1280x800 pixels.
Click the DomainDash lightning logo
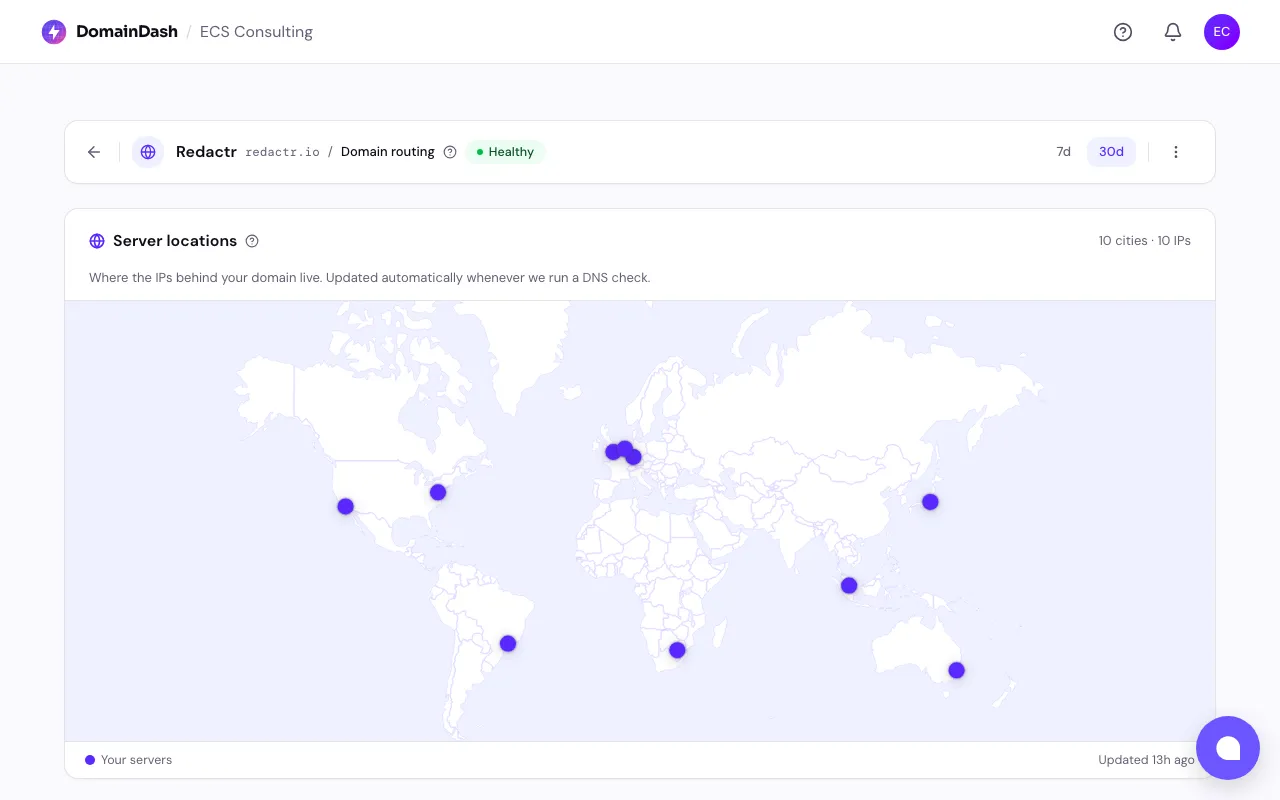pos(54,32)
